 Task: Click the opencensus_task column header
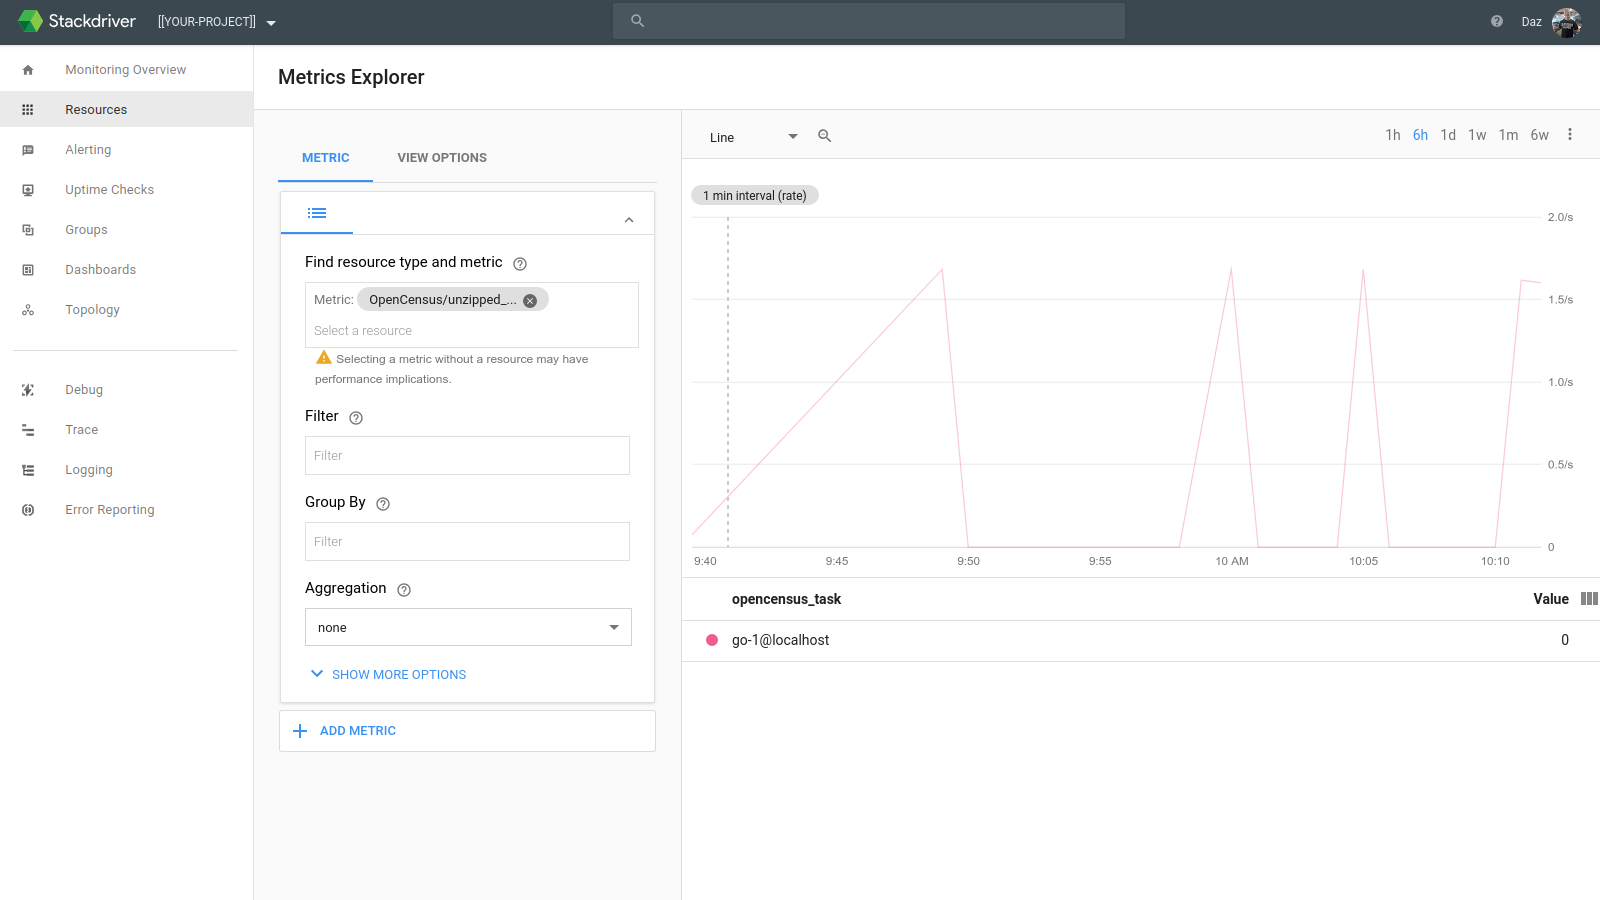click(786, 599)
